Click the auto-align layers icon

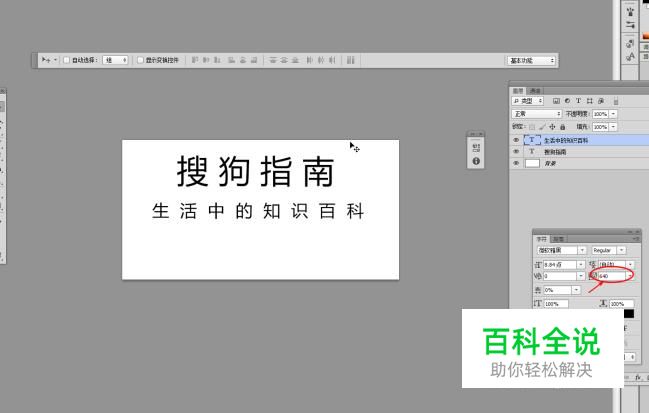point(351,60)
